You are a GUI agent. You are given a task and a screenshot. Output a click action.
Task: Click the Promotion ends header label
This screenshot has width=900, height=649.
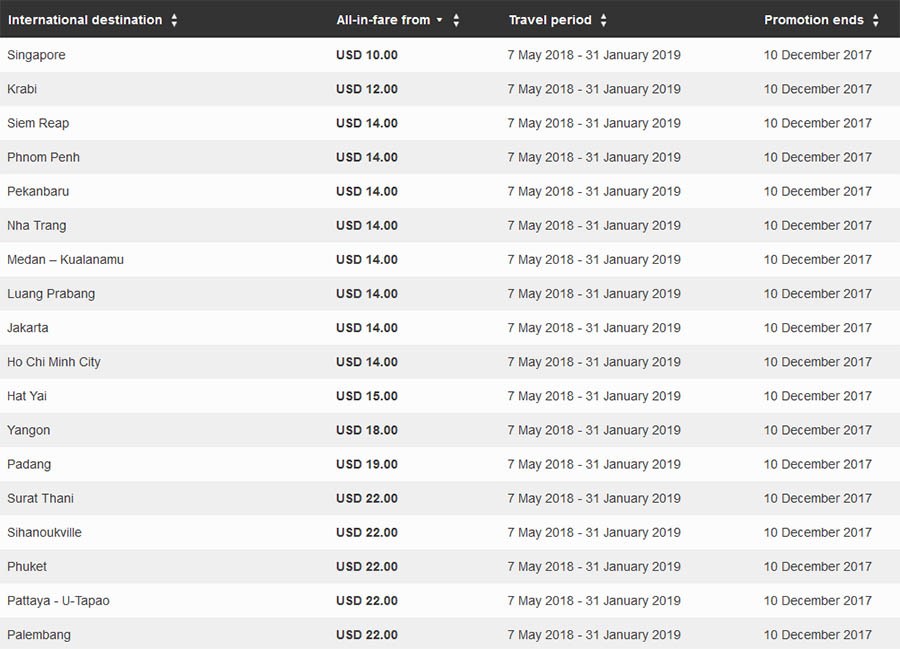[813, 20]
